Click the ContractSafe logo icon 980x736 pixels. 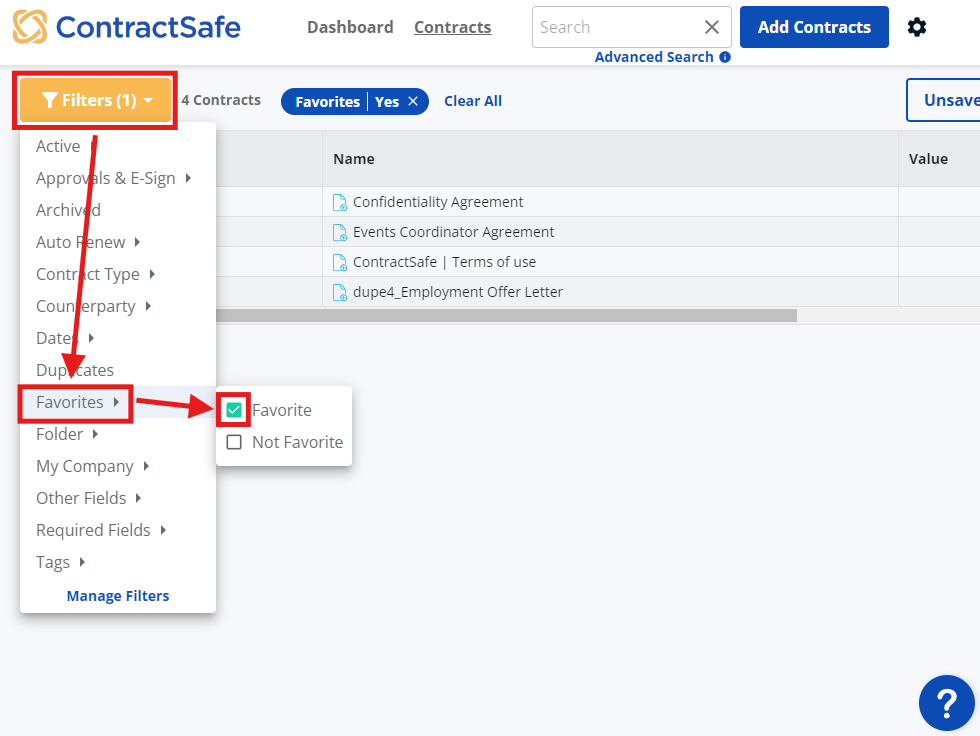point(30,27)
